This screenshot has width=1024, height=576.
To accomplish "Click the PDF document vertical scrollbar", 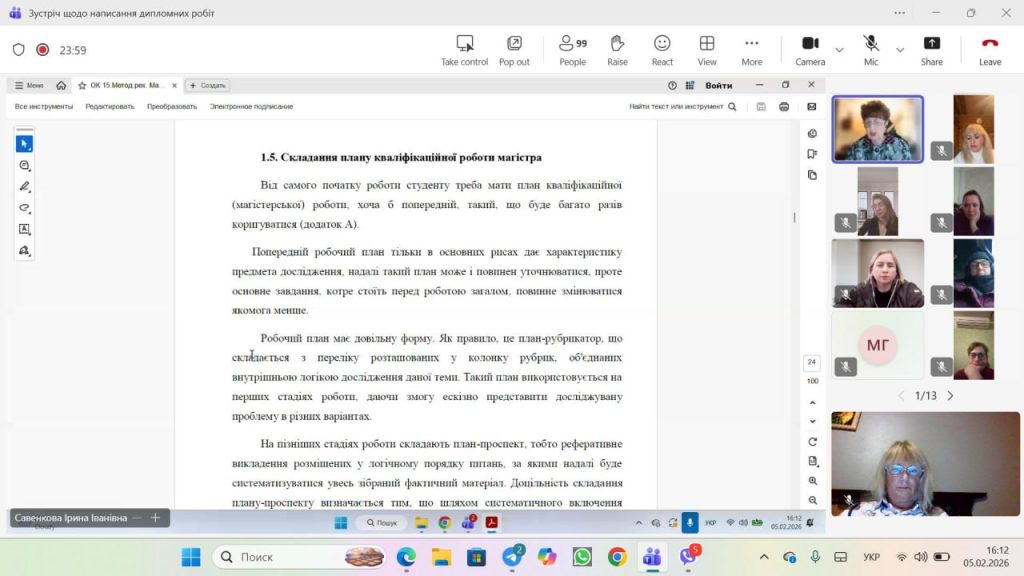I will pos(795,217).
